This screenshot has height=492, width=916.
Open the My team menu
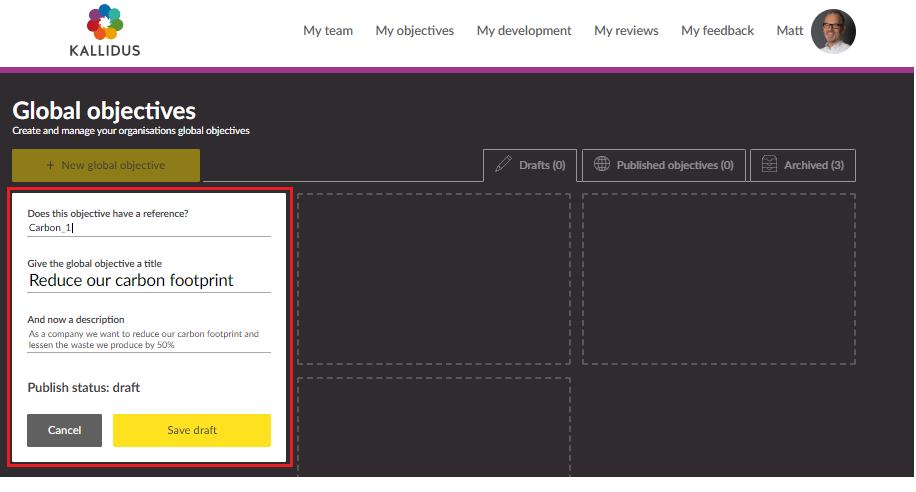pos(328,31)
